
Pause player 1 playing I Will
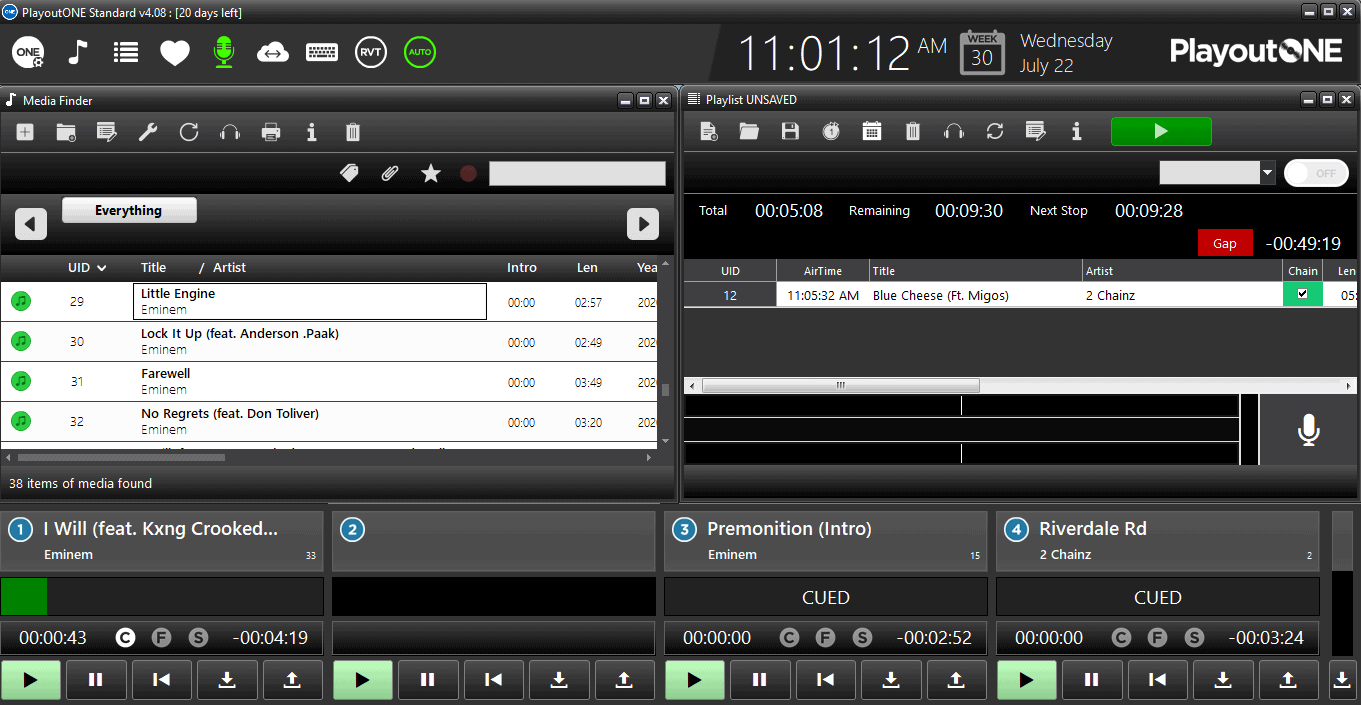96,679
